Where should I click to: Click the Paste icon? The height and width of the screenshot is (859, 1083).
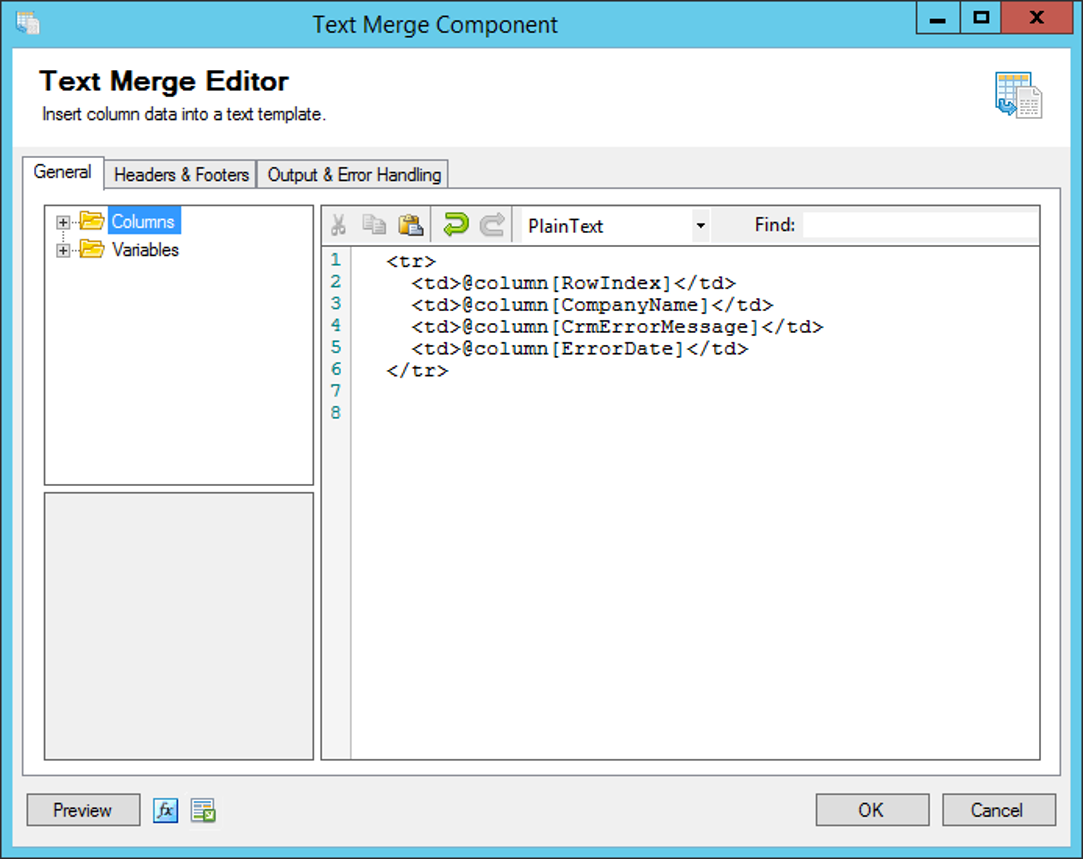[x=410, y=224]
